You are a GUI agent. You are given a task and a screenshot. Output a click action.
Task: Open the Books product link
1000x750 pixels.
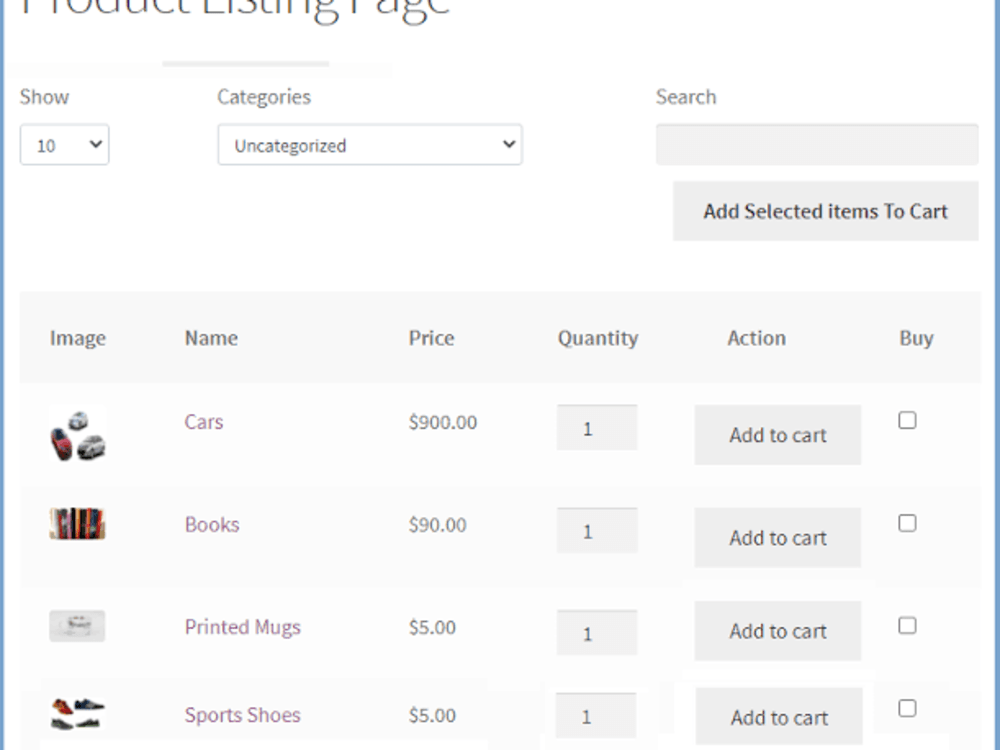tap(212, 524)
